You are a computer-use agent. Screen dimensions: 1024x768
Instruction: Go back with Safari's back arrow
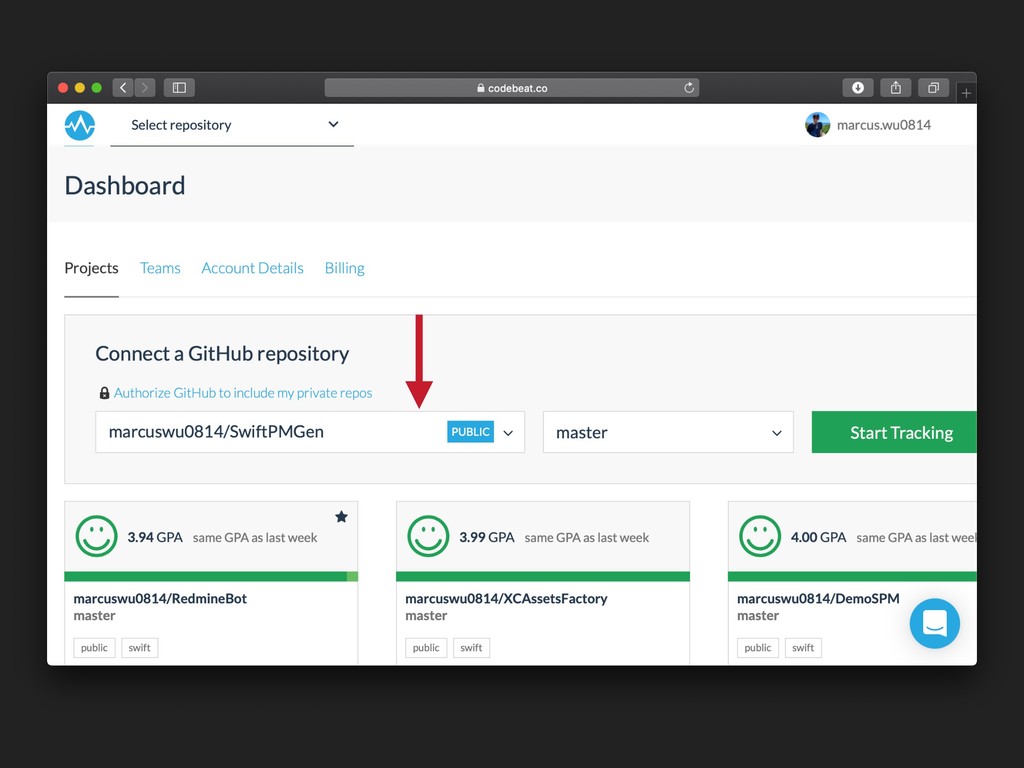123,88
